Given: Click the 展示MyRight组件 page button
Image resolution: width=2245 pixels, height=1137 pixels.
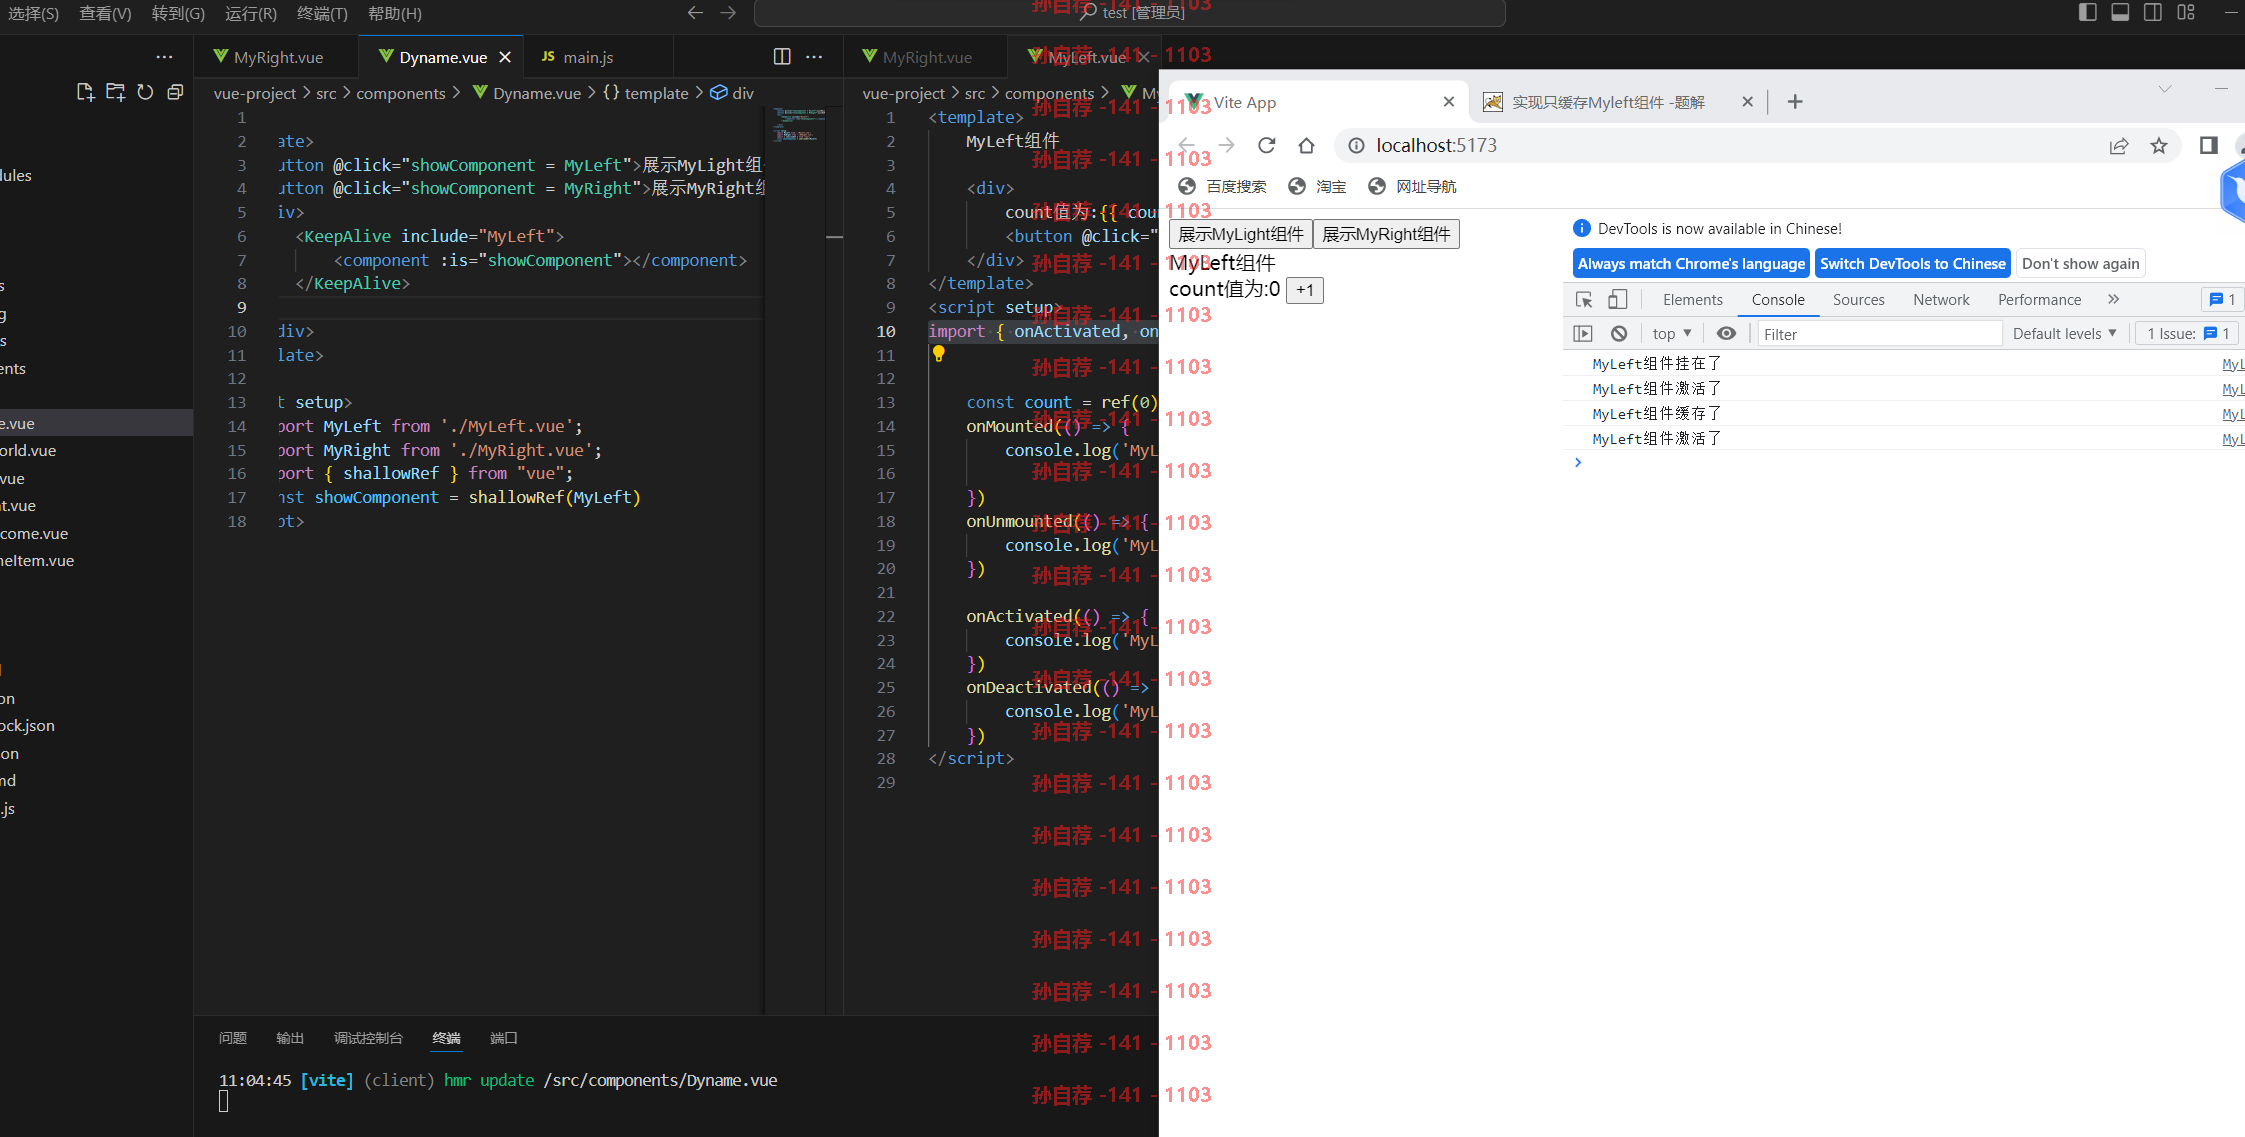Looking at the screenshot, I should pyautogui.click(x=1386, y=234).
